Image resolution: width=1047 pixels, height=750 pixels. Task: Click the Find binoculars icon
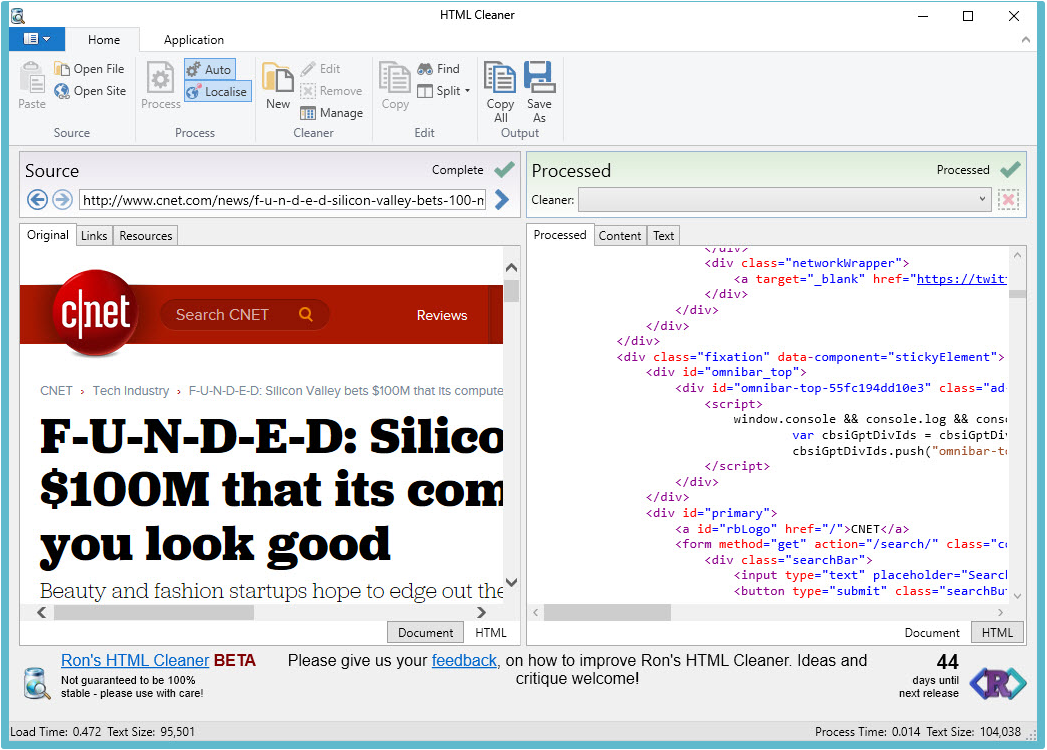pyautogui.click(x=425, y=69)
